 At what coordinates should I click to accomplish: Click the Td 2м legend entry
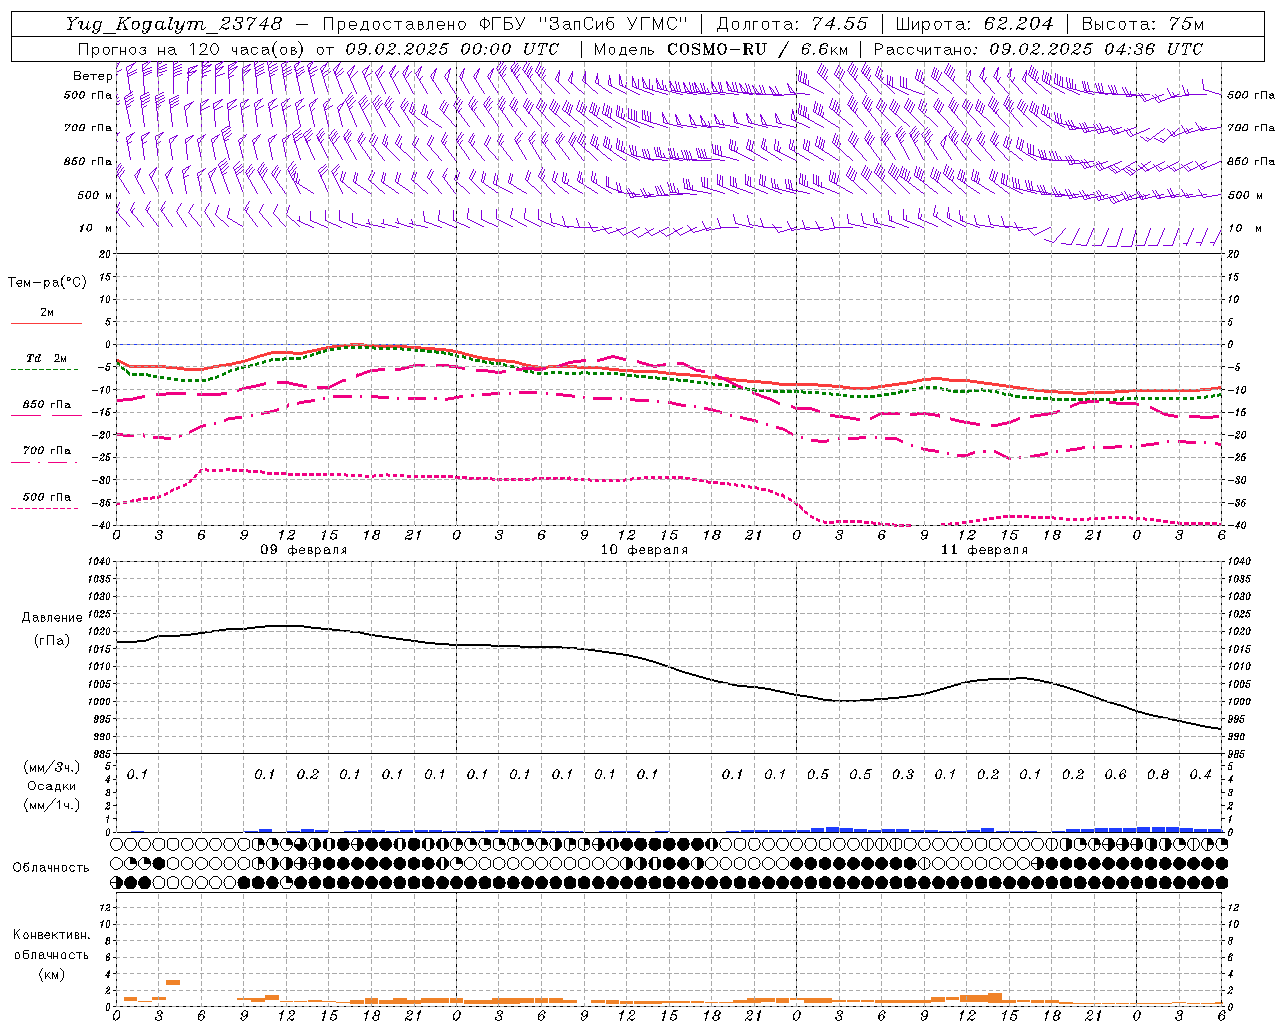(x=46, y=358)
